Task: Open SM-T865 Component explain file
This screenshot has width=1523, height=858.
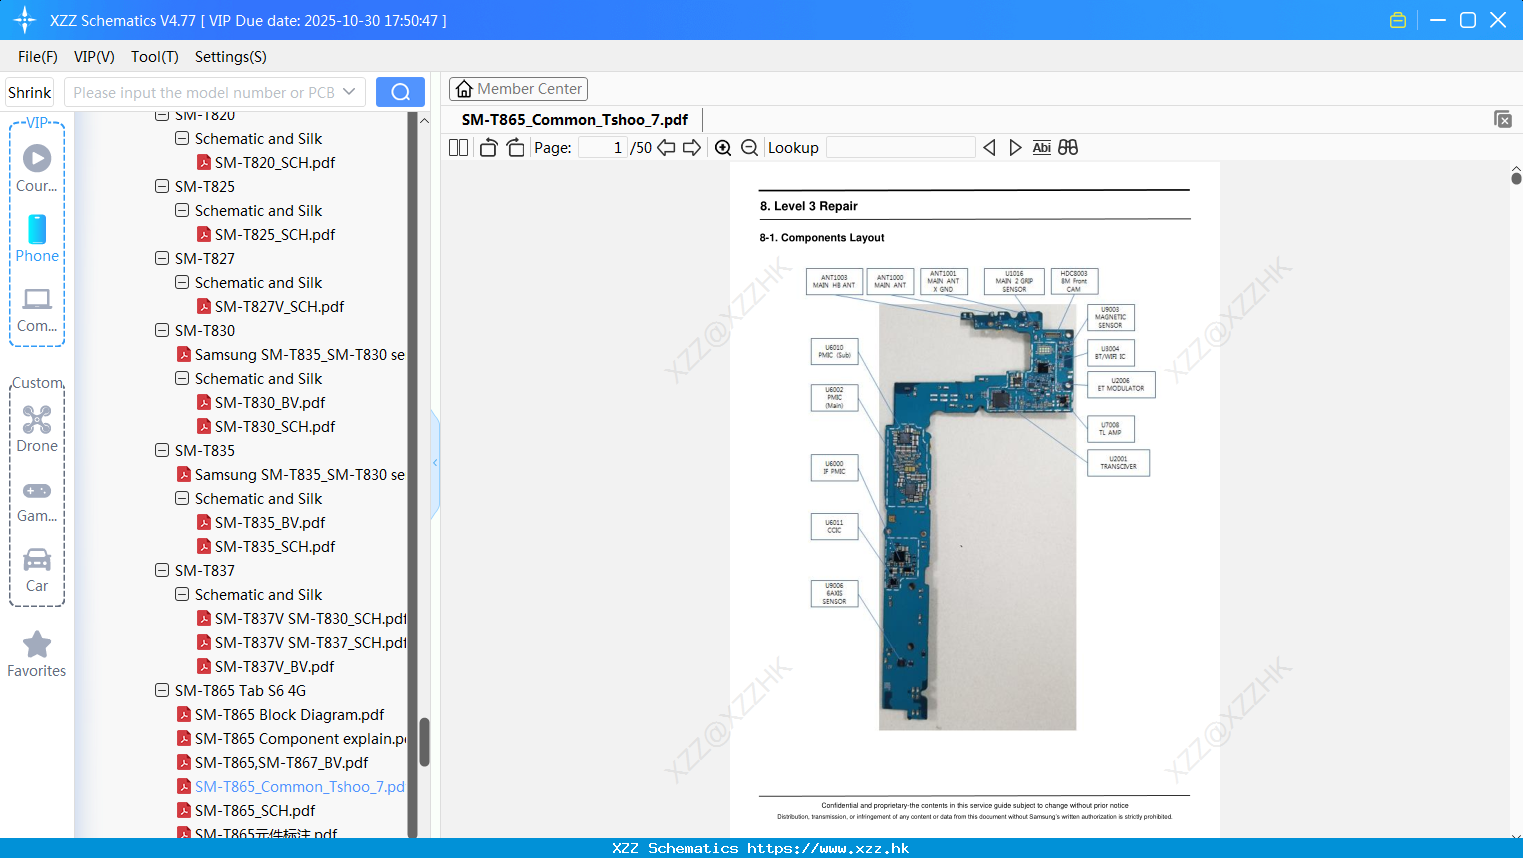Action: click(291, 738)
